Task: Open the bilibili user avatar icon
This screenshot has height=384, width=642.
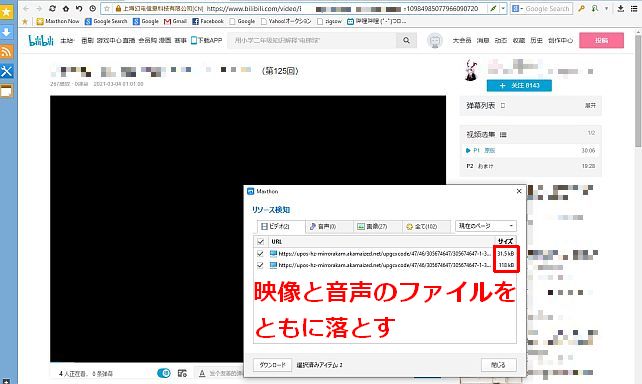Action: tap(435, 41)
